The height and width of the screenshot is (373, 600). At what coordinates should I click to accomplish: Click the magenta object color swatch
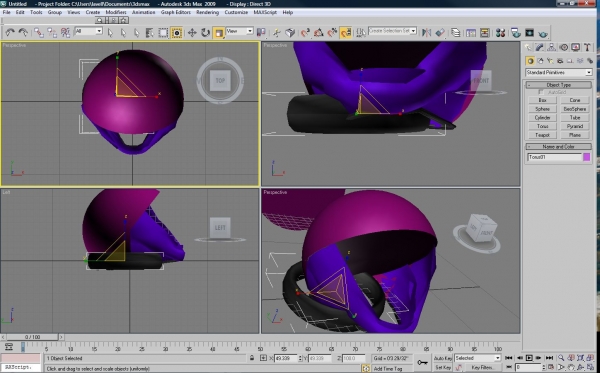[x=586, y=157]
